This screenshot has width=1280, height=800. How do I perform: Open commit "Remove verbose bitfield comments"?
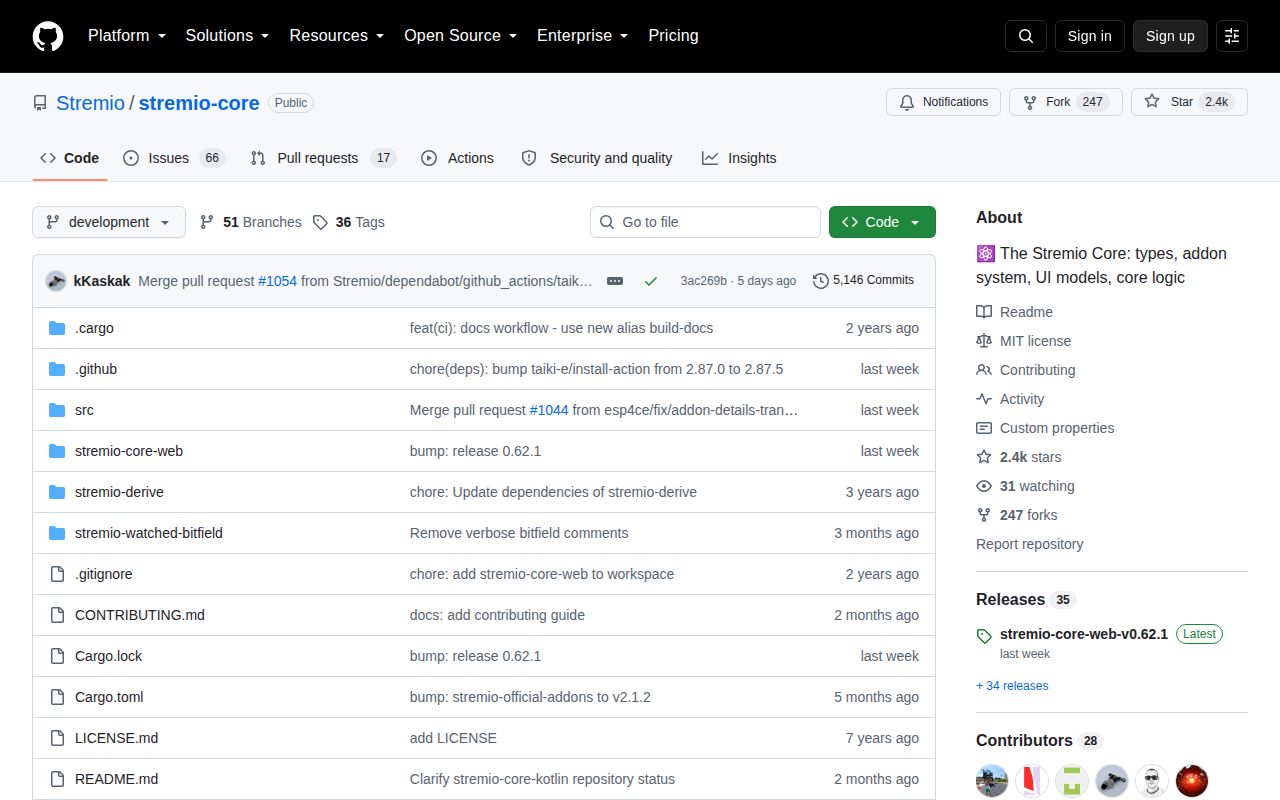click(519, 533)
